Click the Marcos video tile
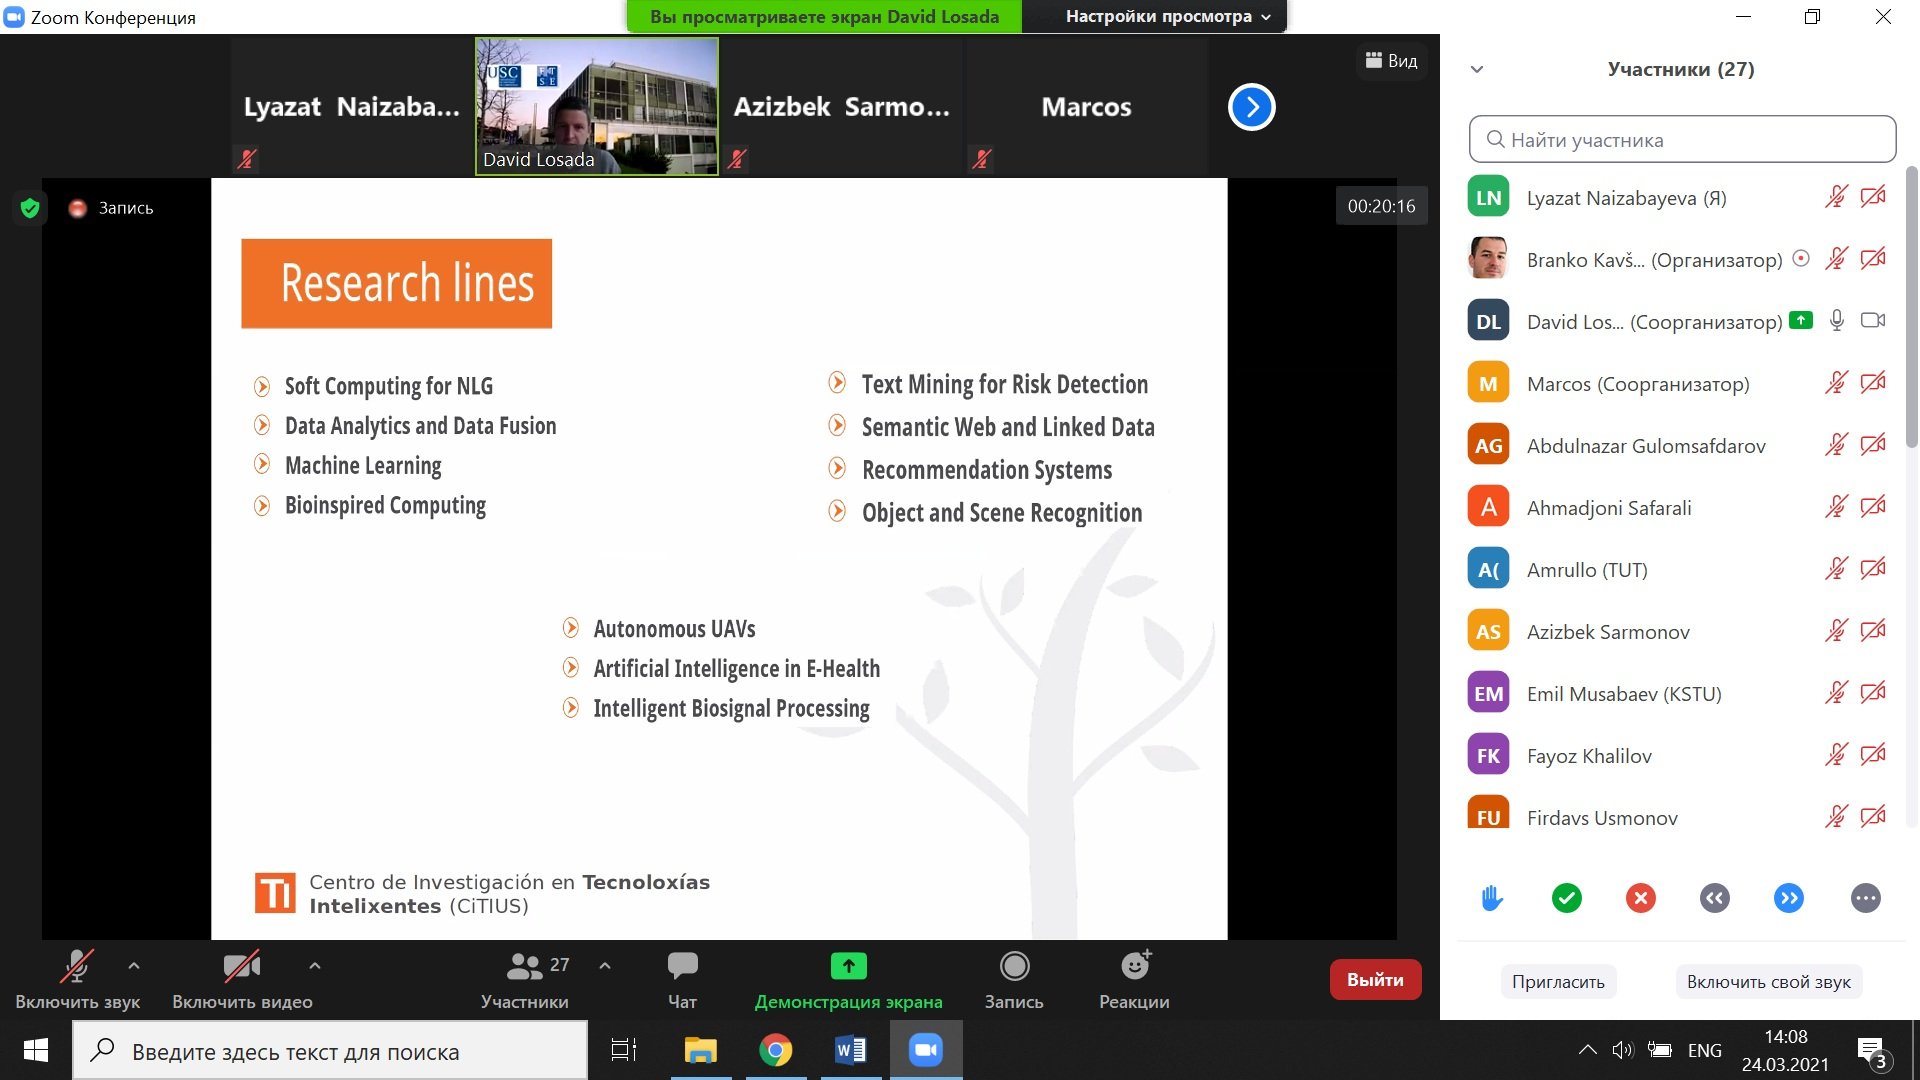Image resolution: width=1920 pixels, height=1080 pixels. point(1086,106)
